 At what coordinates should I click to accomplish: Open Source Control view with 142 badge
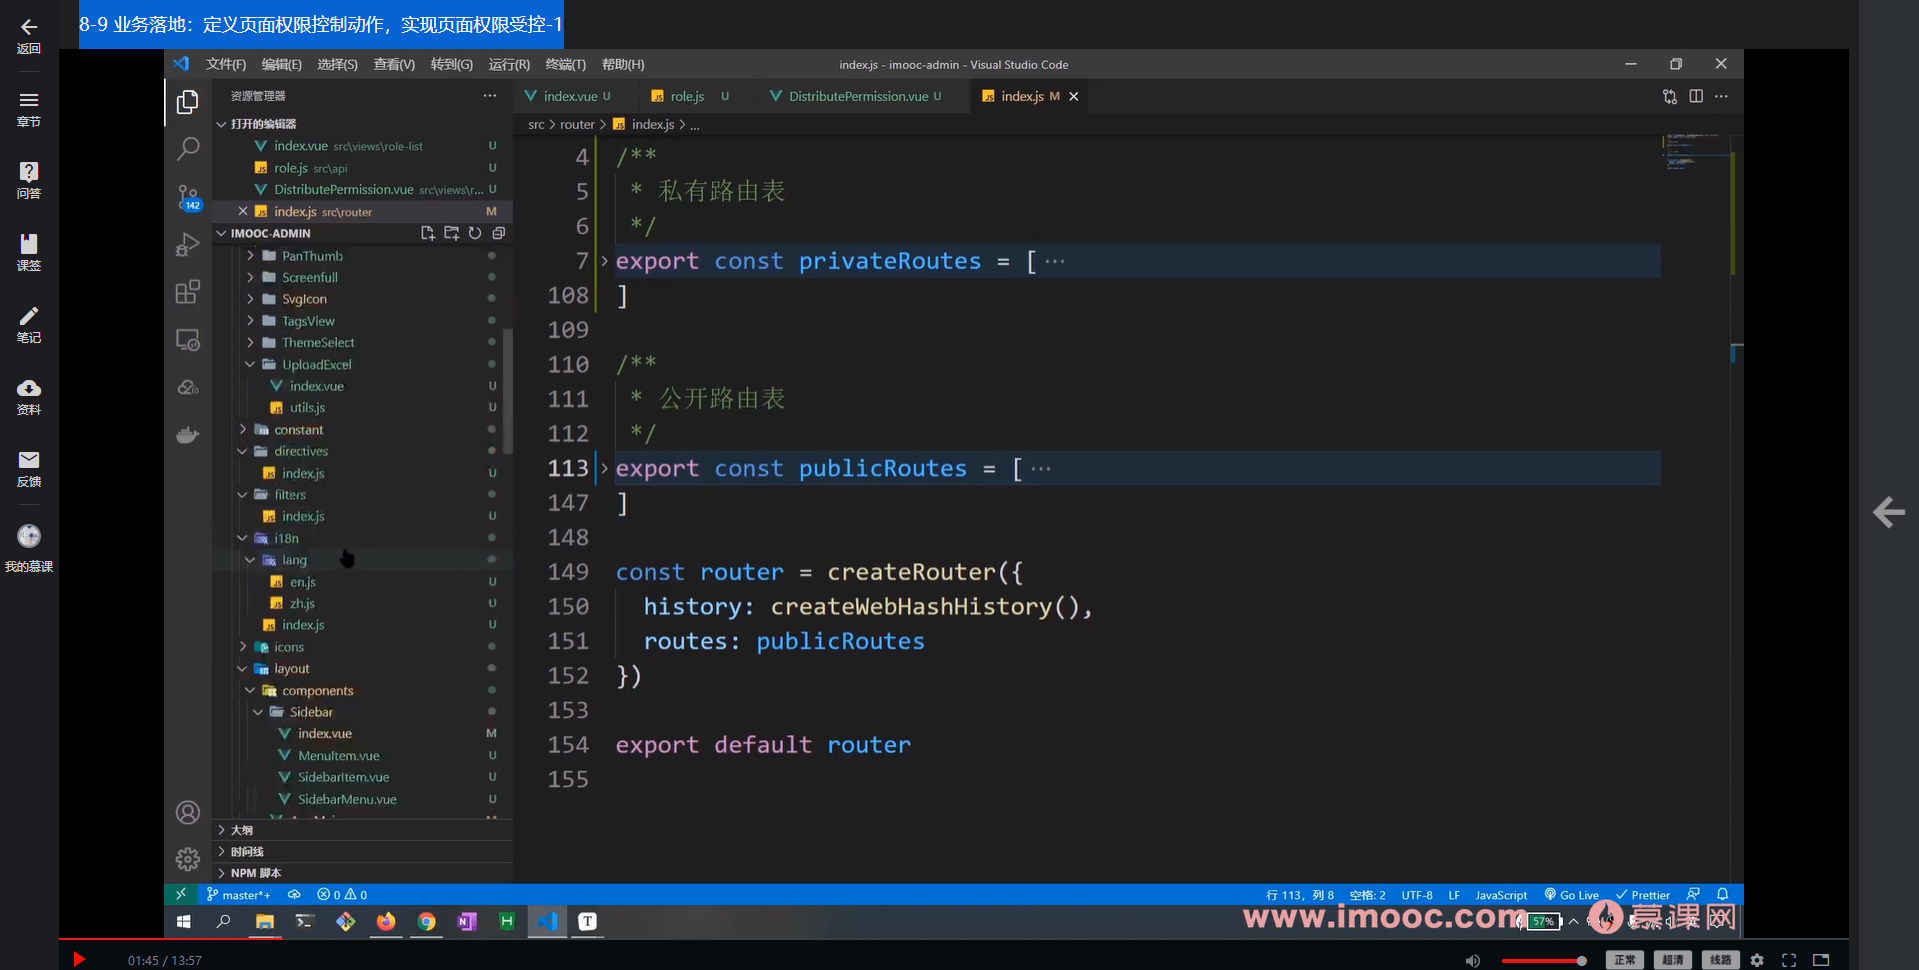pos(188,197)
